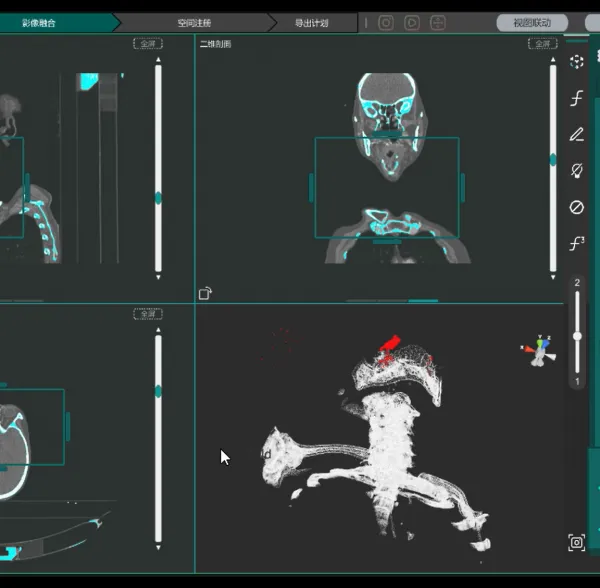
Task: Click the left handle of coronal crop box
Action: (311, 188)
